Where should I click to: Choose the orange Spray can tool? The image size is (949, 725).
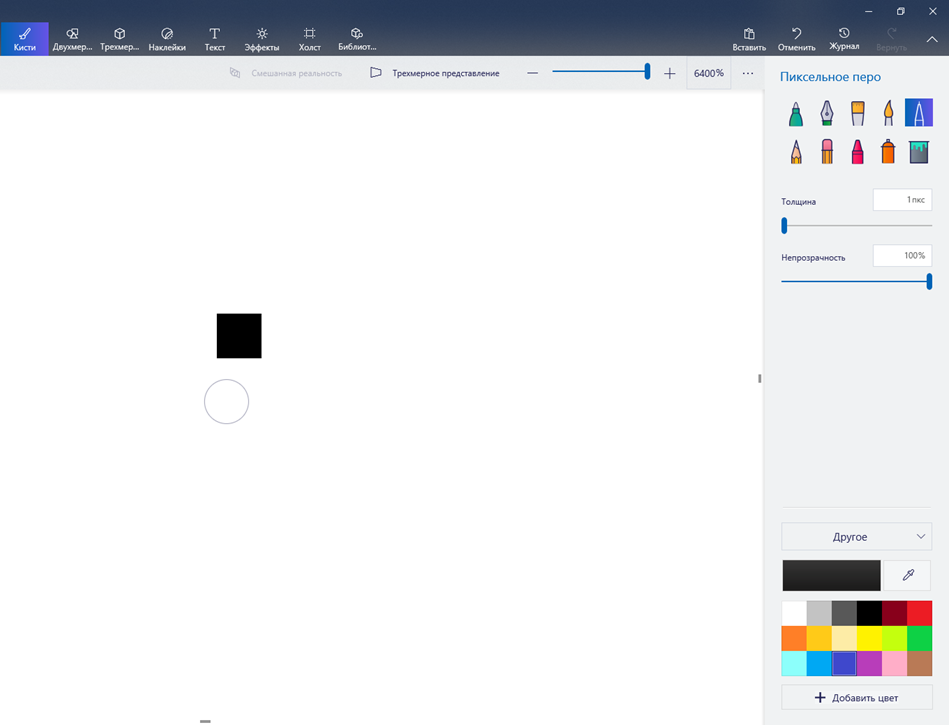pos(888,151)
